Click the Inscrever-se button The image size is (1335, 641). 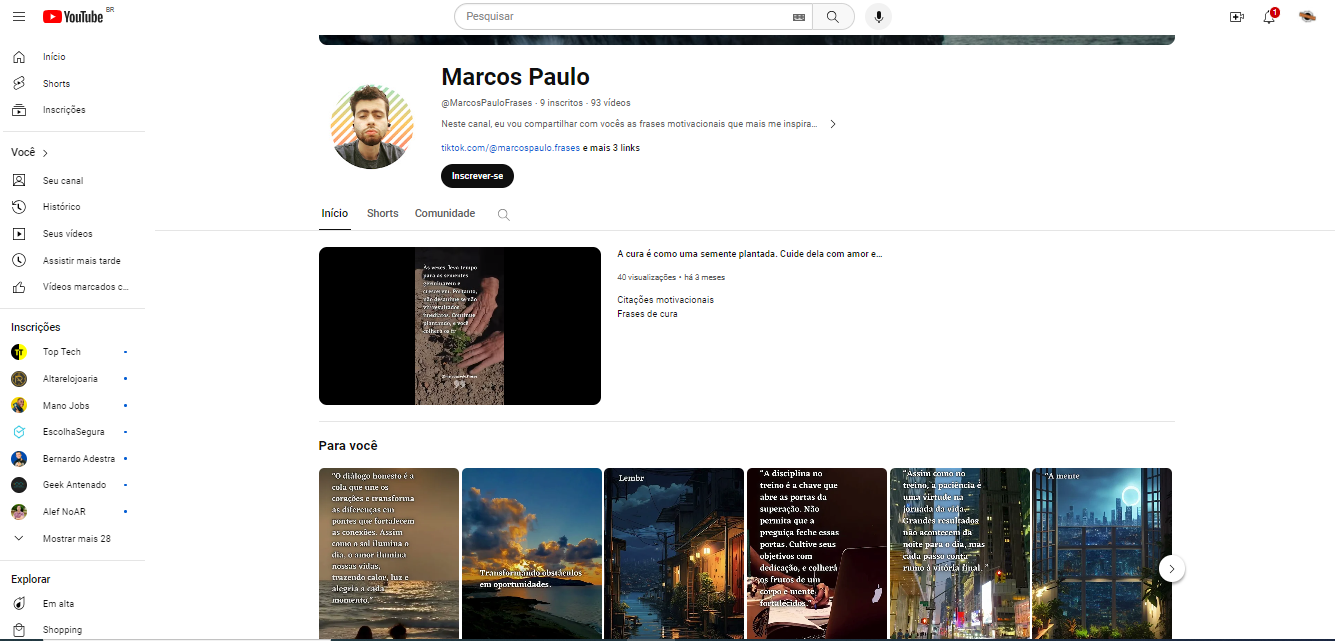(477, 176)
